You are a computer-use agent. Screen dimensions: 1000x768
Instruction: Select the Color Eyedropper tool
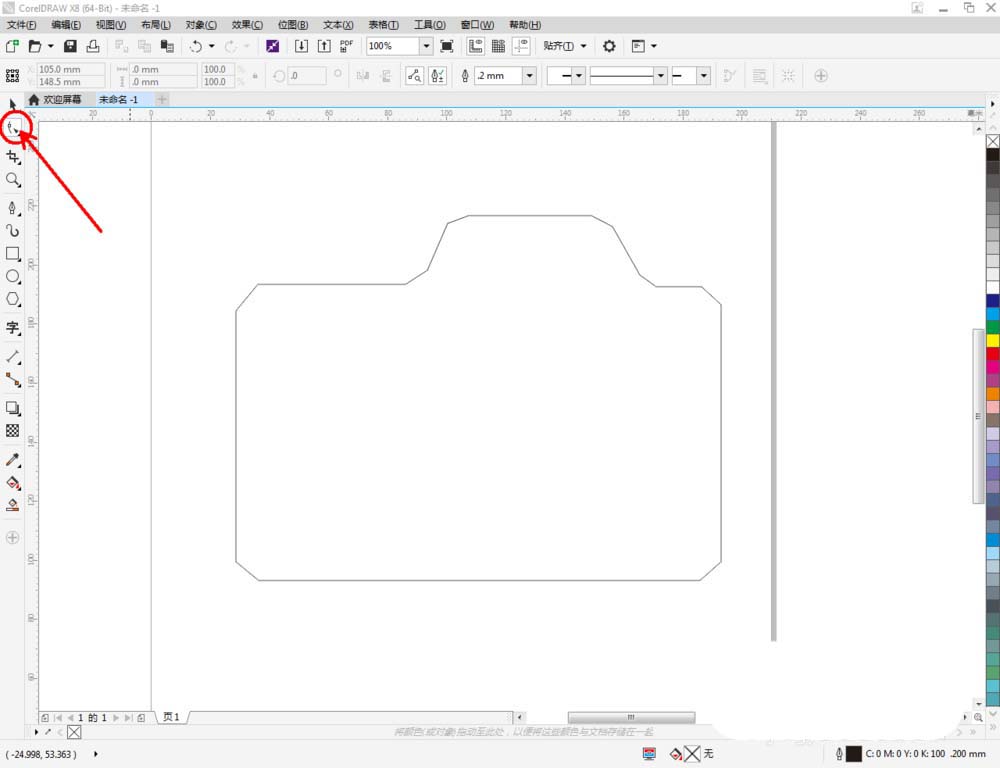[13, 460]
